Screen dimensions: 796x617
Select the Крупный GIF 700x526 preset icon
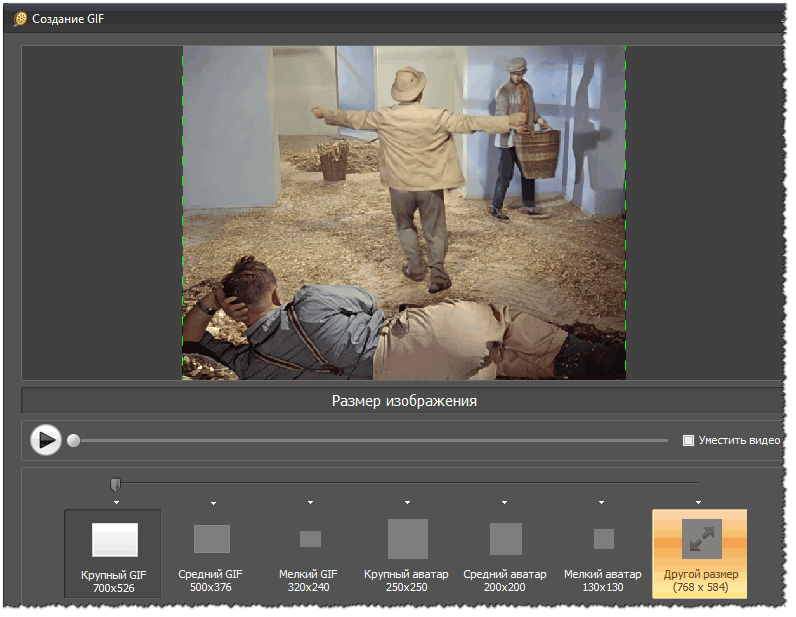point(114,539)
